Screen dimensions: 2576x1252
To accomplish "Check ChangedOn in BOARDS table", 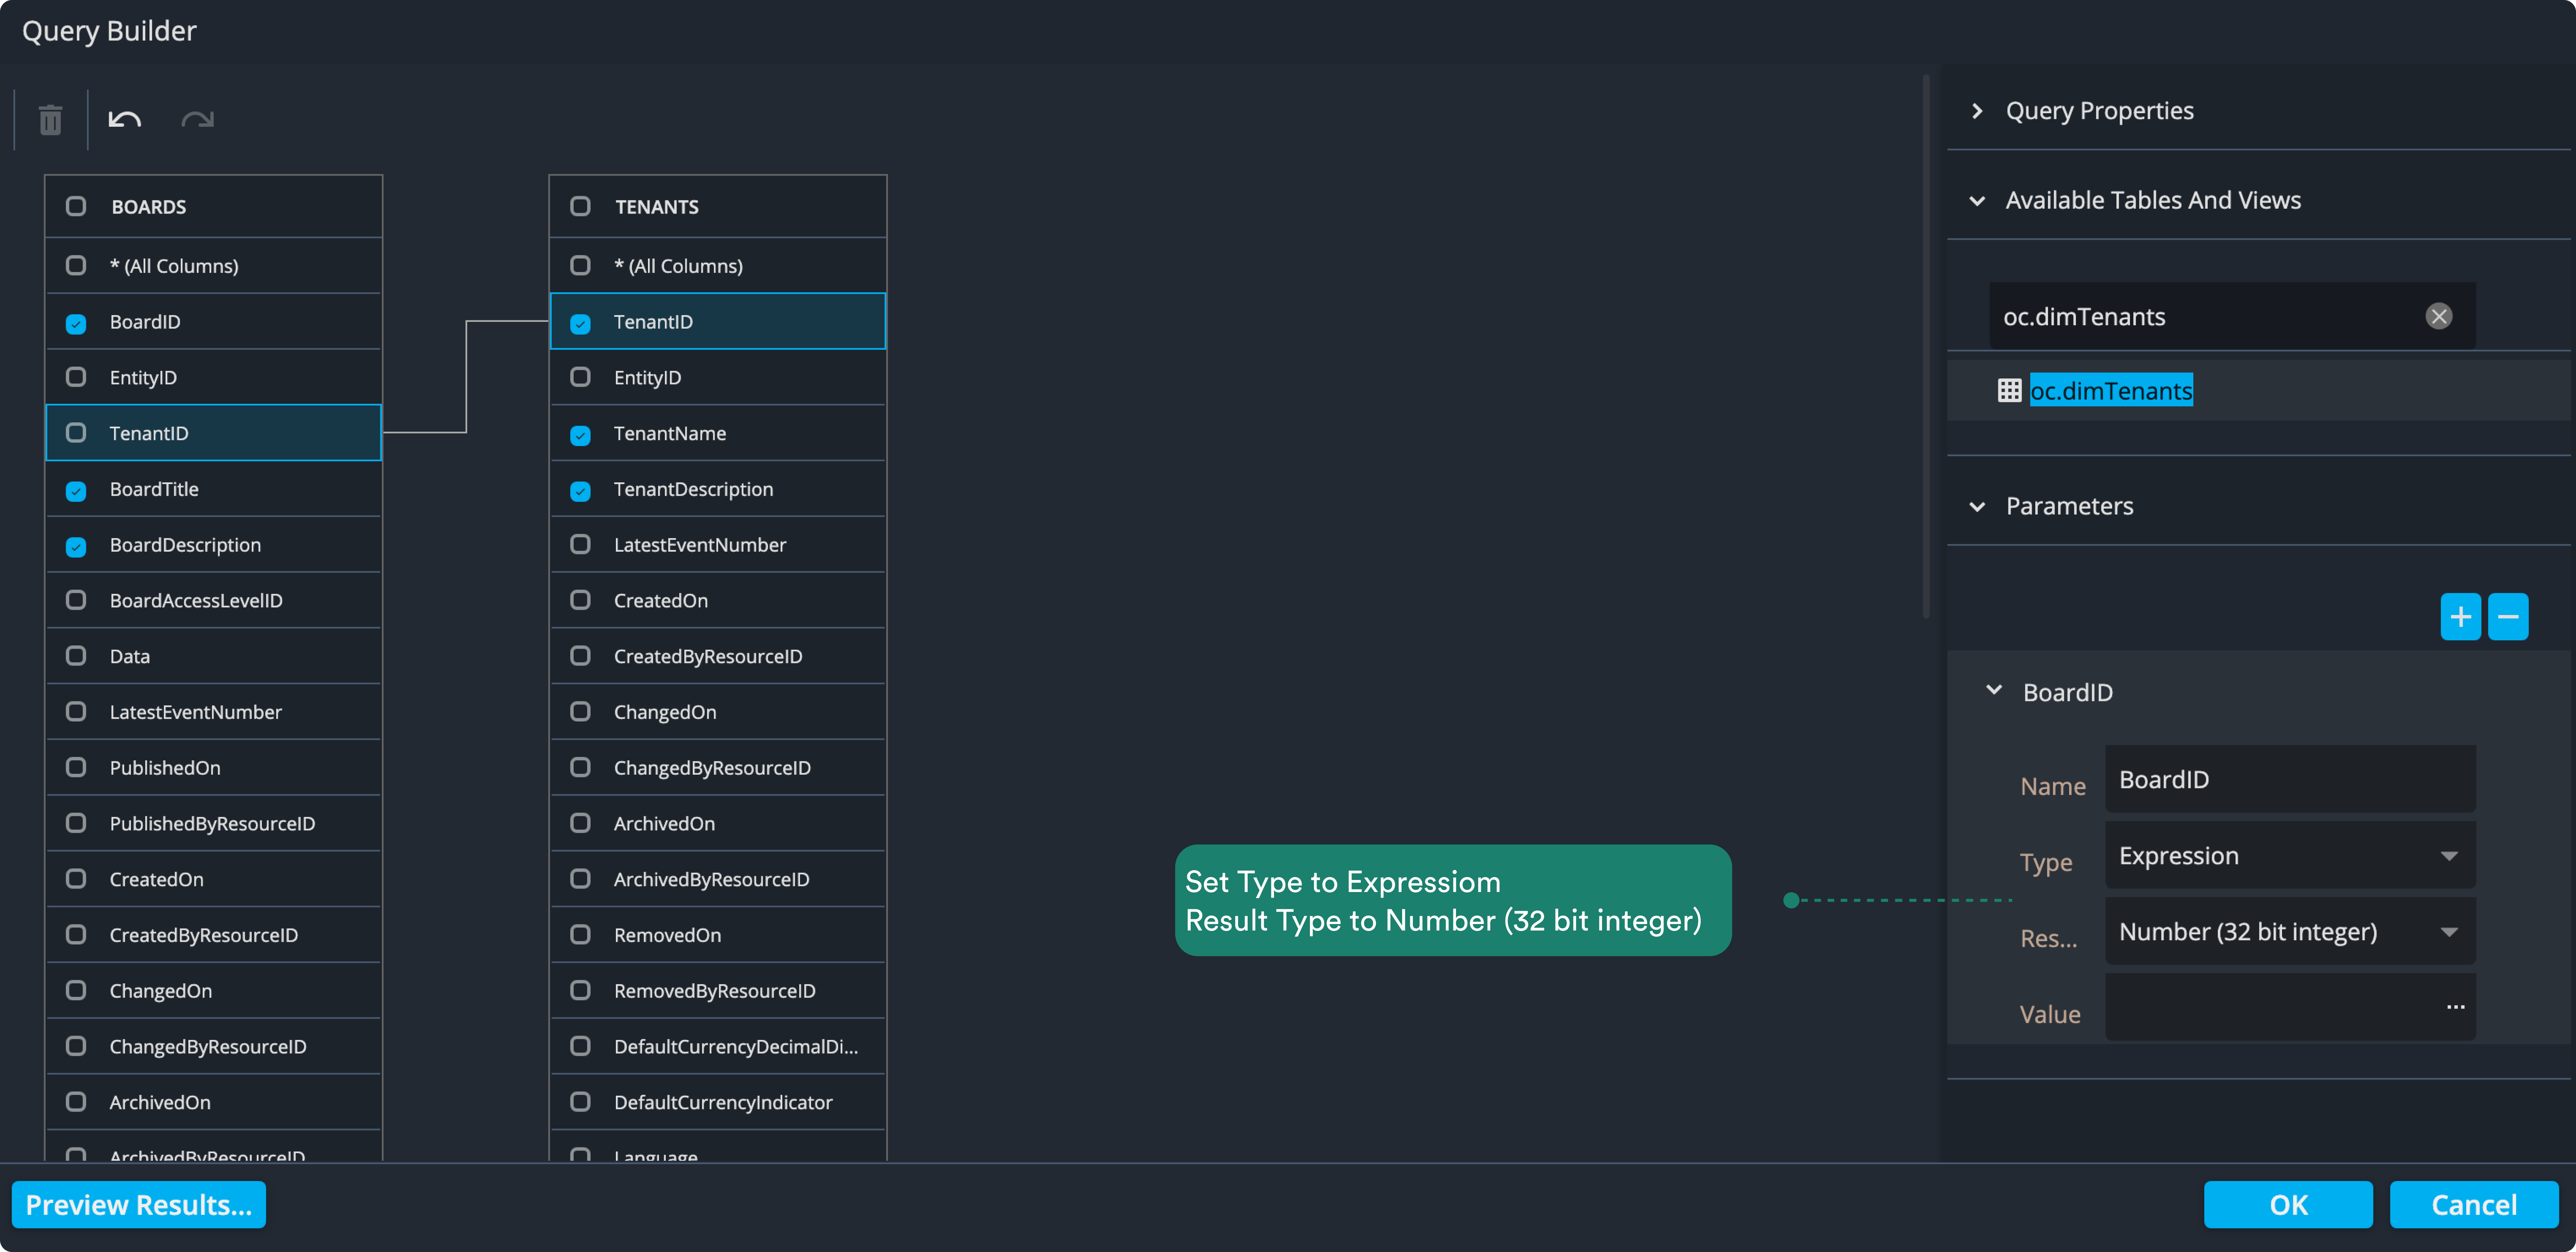I will pyautogui.click(x=76, y=990).
